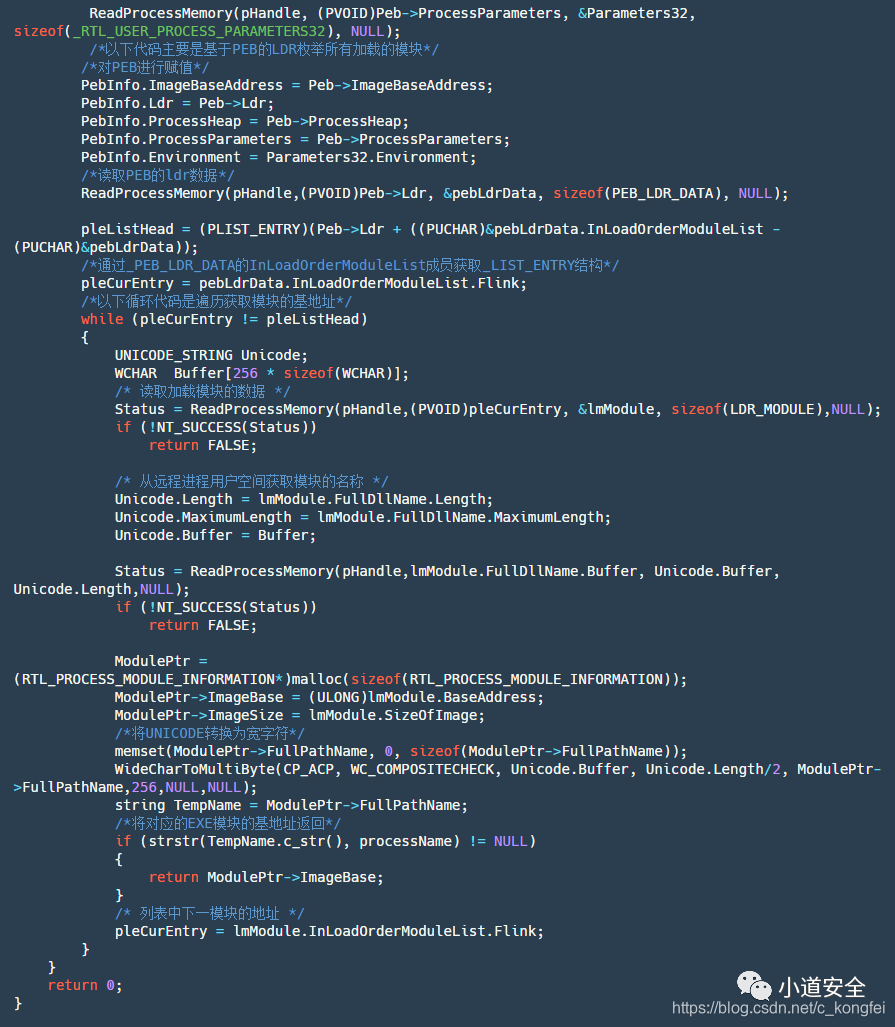Click the '(PUCHAR)&pebLdrData));' continuation line
Image resolution: width=895 pixels, height=1027 pixels.
(105, 248)
